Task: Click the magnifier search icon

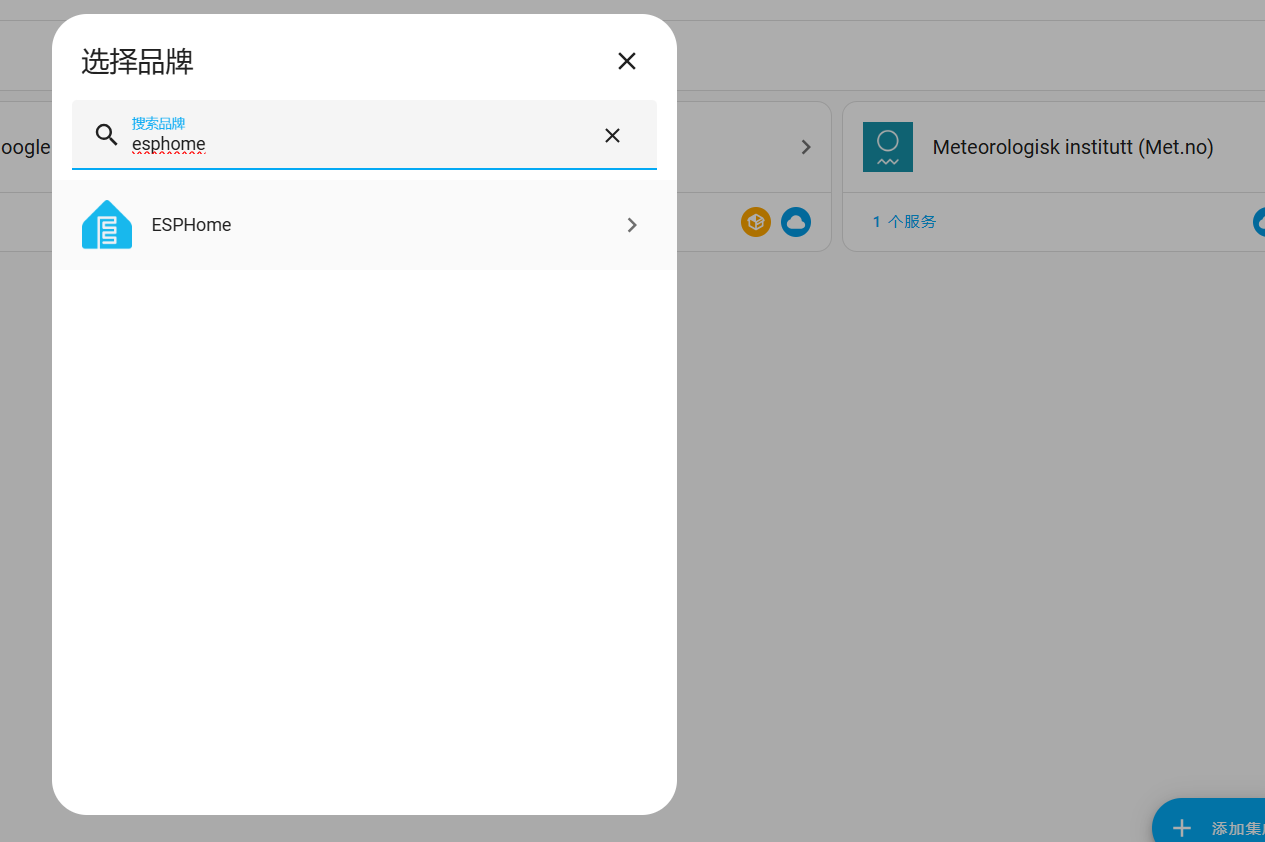Action: pyautogui.click(x=107, y=135)
